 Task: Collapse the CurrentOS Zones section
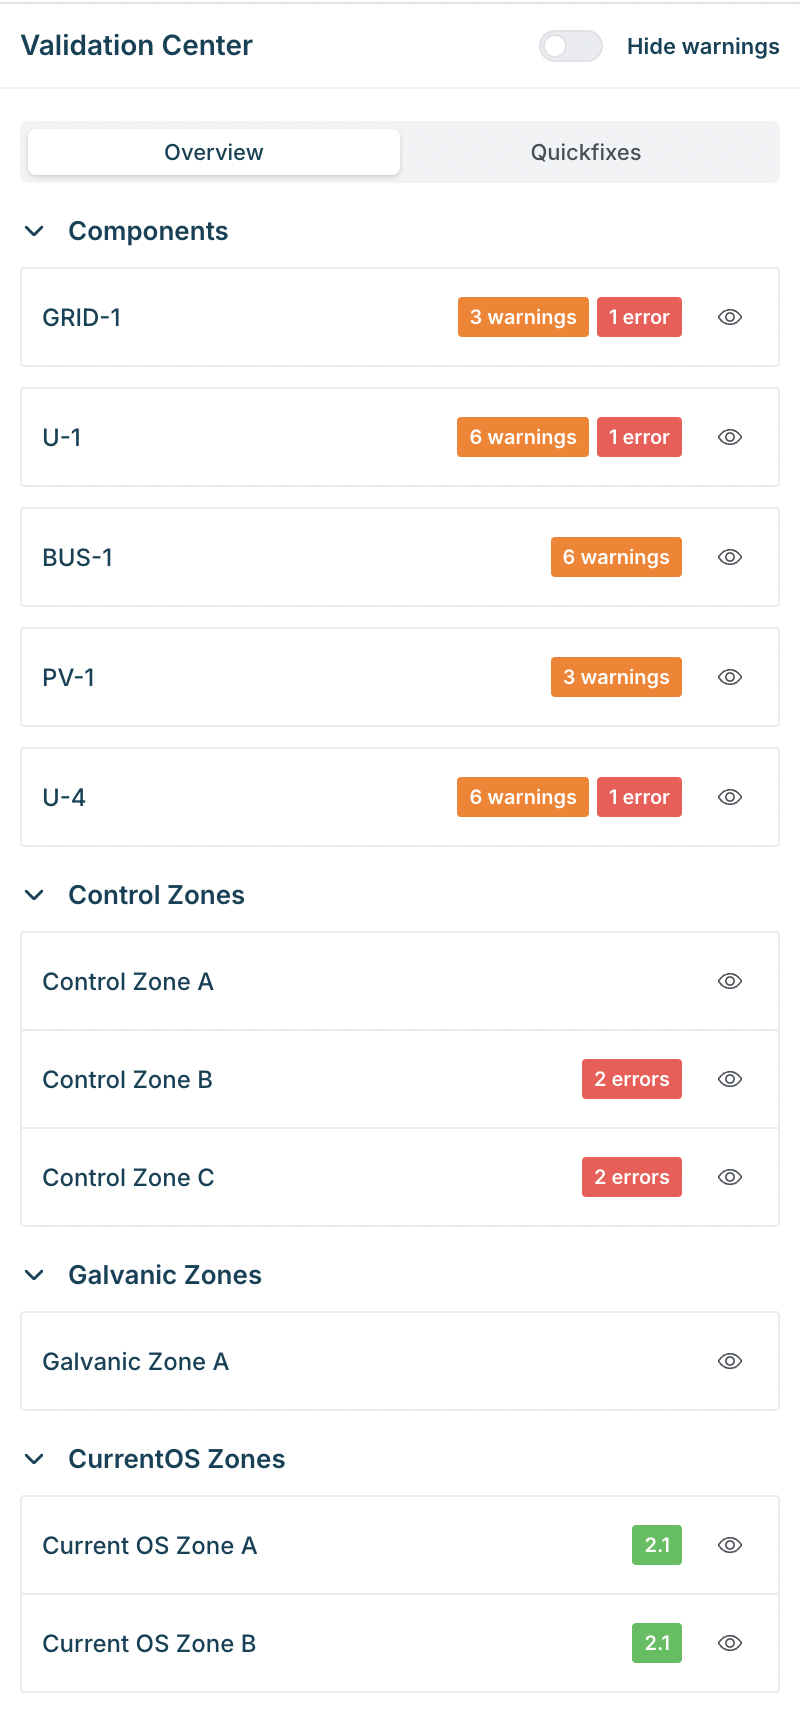click(34, 1459)
